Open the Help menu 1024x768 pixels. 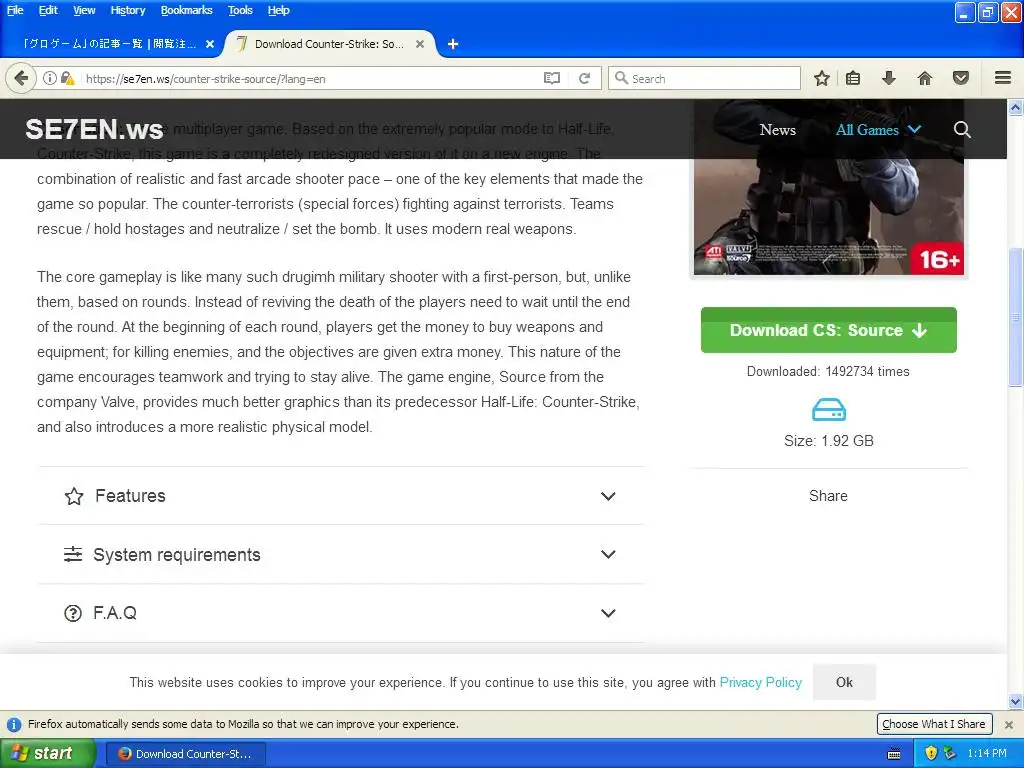[278, 10]
